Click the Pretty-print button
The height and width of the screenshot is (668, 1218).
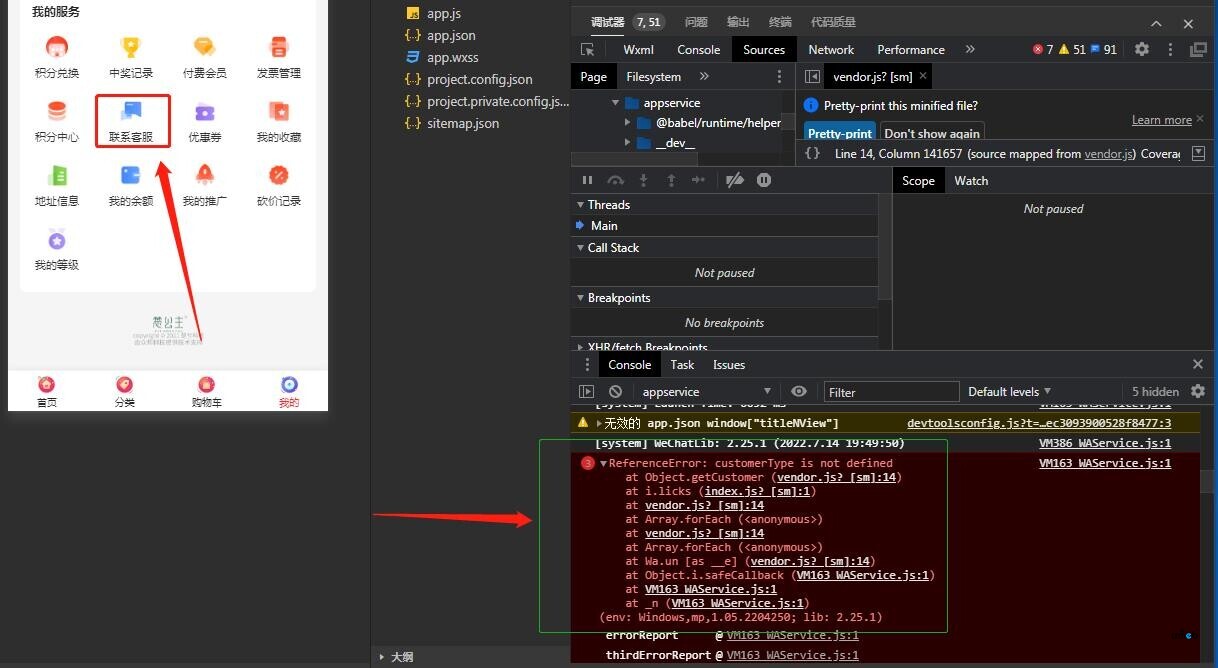click(x=840, y=133)
